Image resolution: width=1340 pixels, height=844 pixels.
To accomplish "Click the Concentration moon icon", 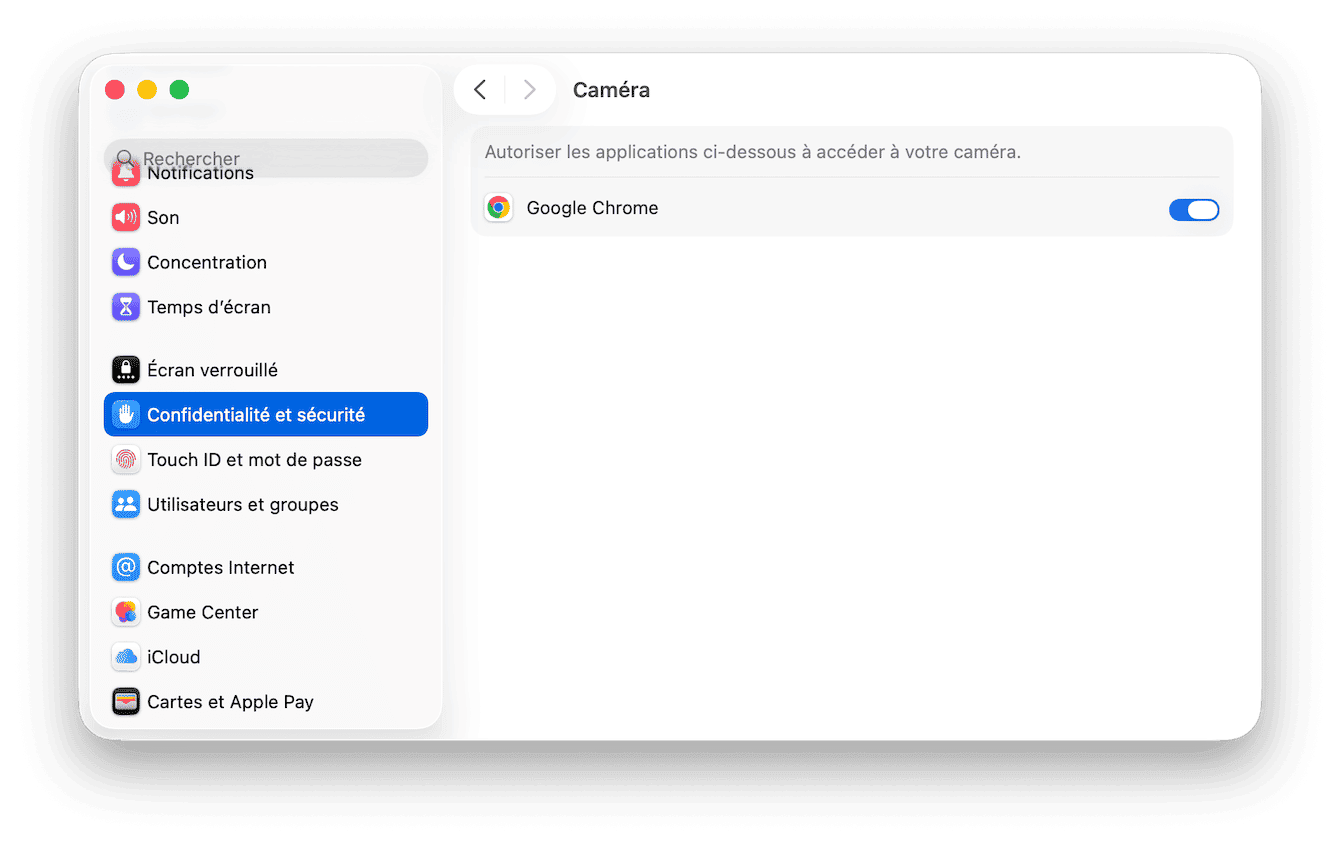I will pos(126,262).
